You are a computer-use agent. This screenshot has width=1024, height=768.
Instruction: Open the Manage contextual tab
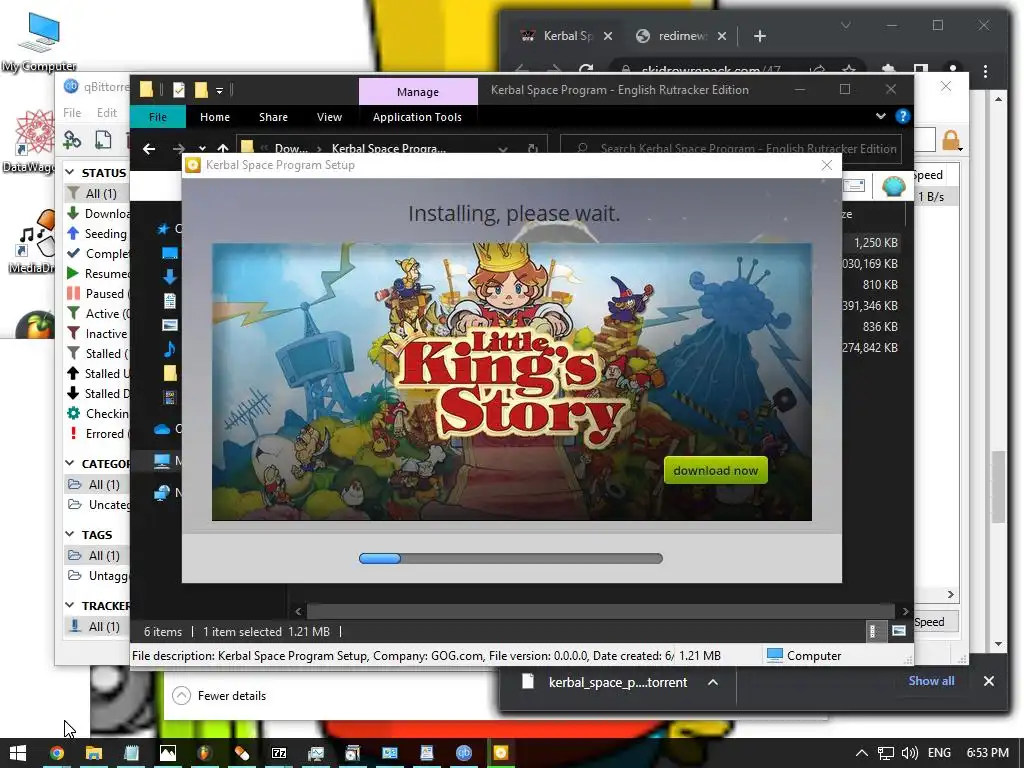[x=418, y=91]
